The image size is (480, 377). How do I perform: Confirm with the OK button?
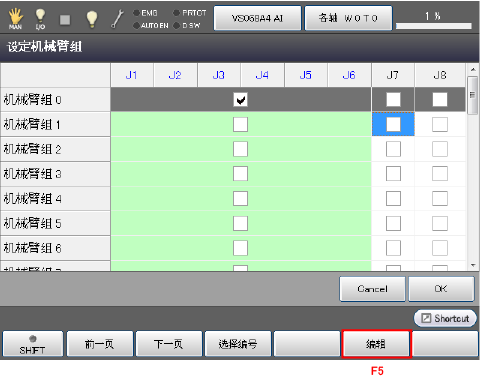[x=441, y=289]
